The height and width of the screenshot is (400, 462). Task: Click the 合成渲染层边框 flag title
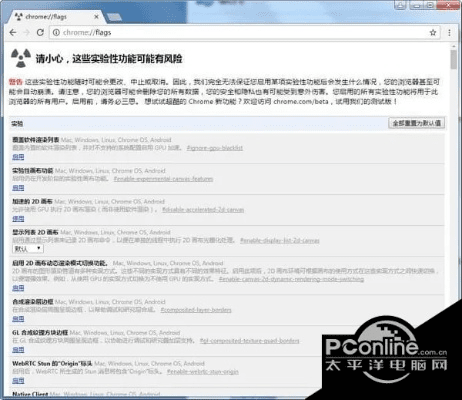[33, 302]
